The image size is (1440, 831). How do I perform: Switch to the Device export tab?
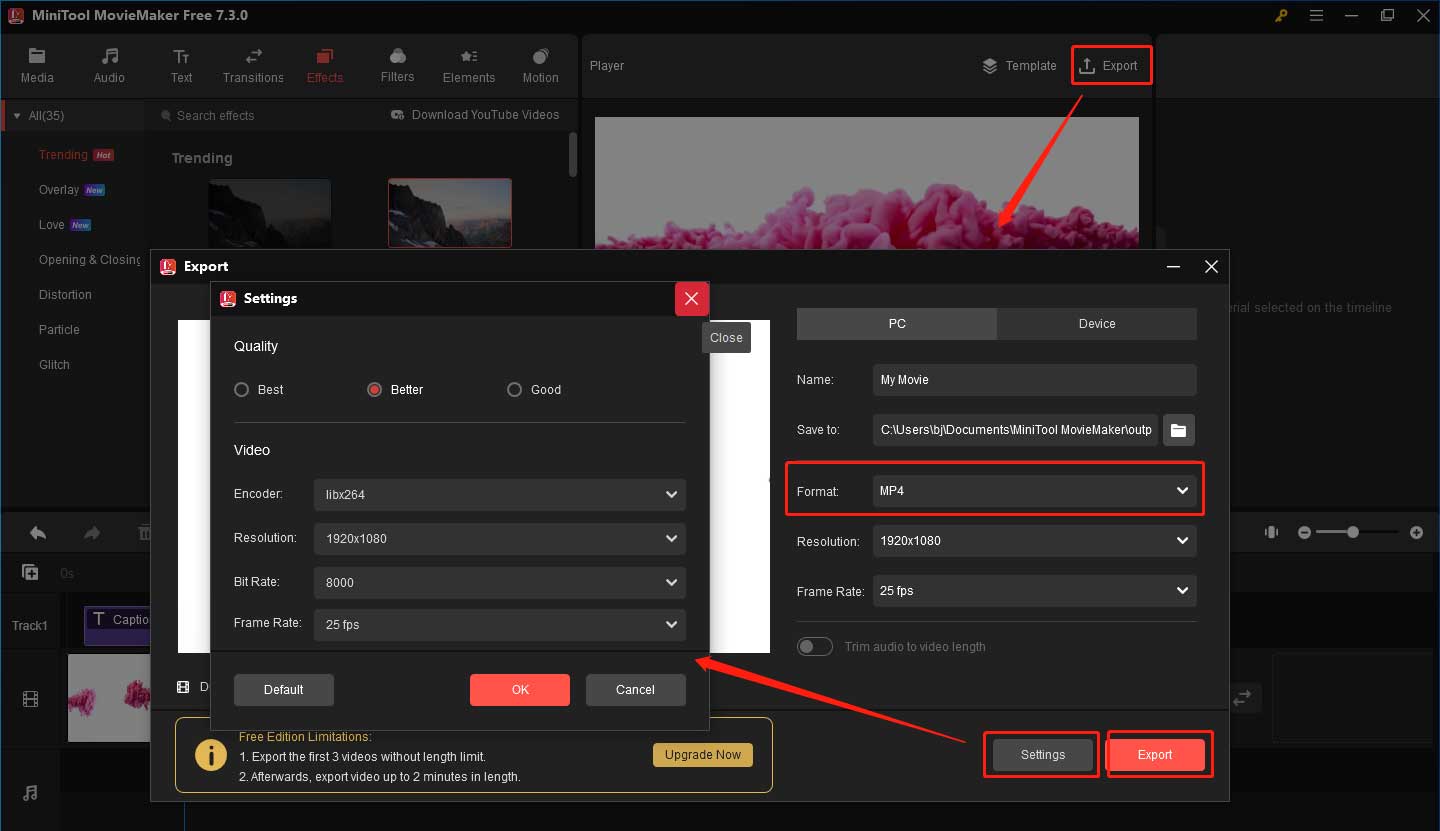click(1097, 324)
